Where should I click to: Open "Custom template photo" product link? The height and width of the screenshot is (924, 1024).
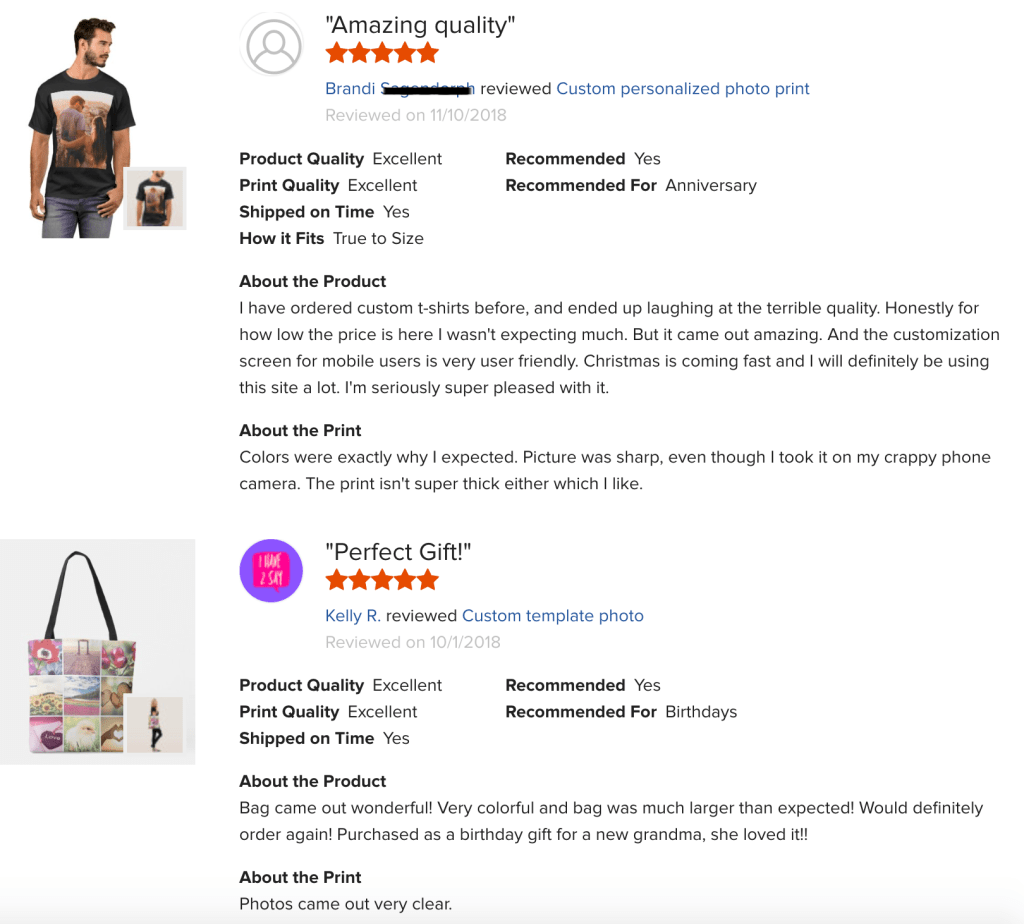click(553, 616)
